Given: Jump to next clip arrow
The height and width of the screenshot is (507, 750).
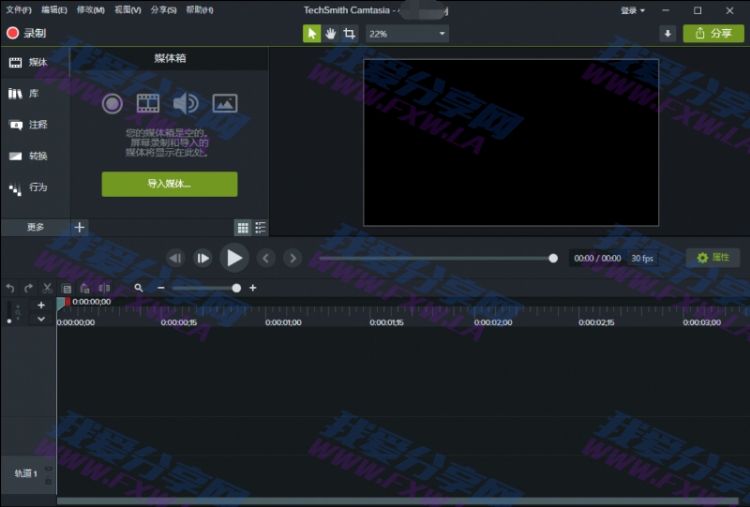Looking at the screenshot, I should 293,258.
